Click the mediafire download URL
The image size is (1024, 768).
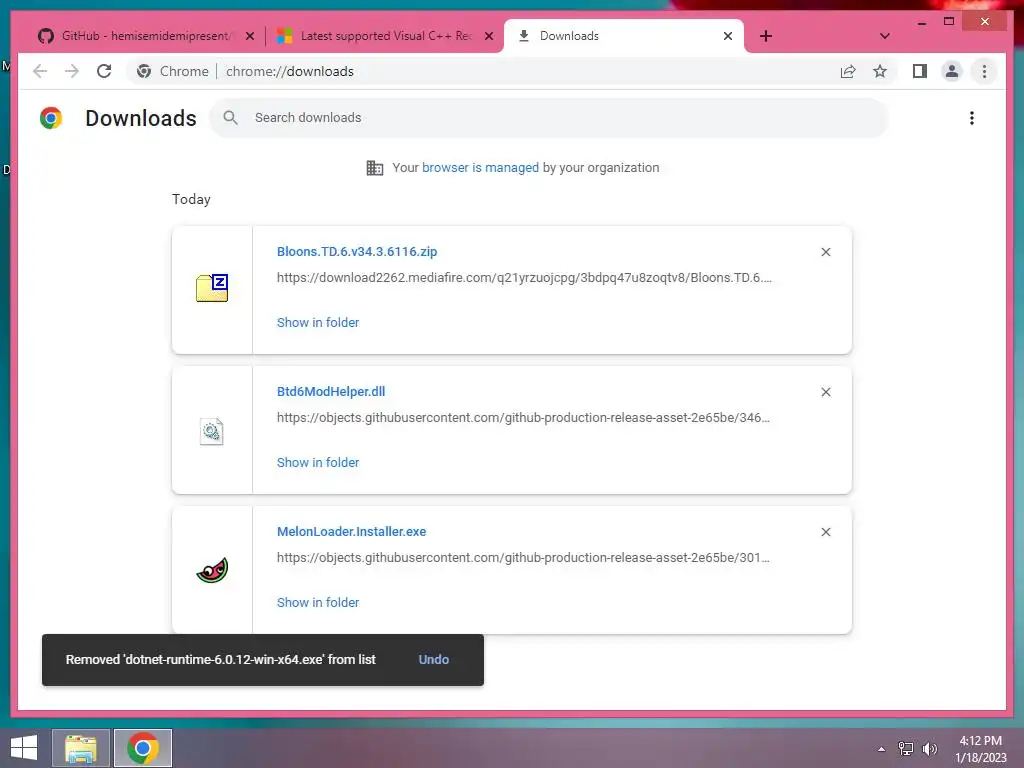pos(524,278)
